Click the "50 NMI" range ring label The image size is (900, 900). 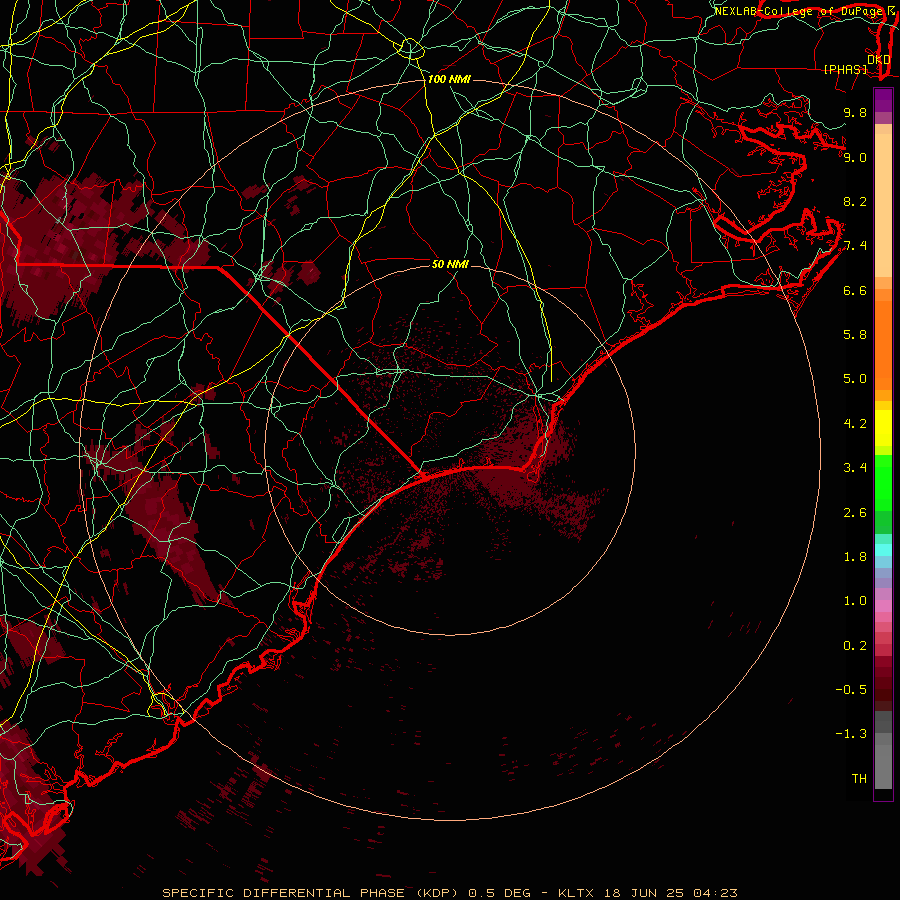[x=450, y=264]
